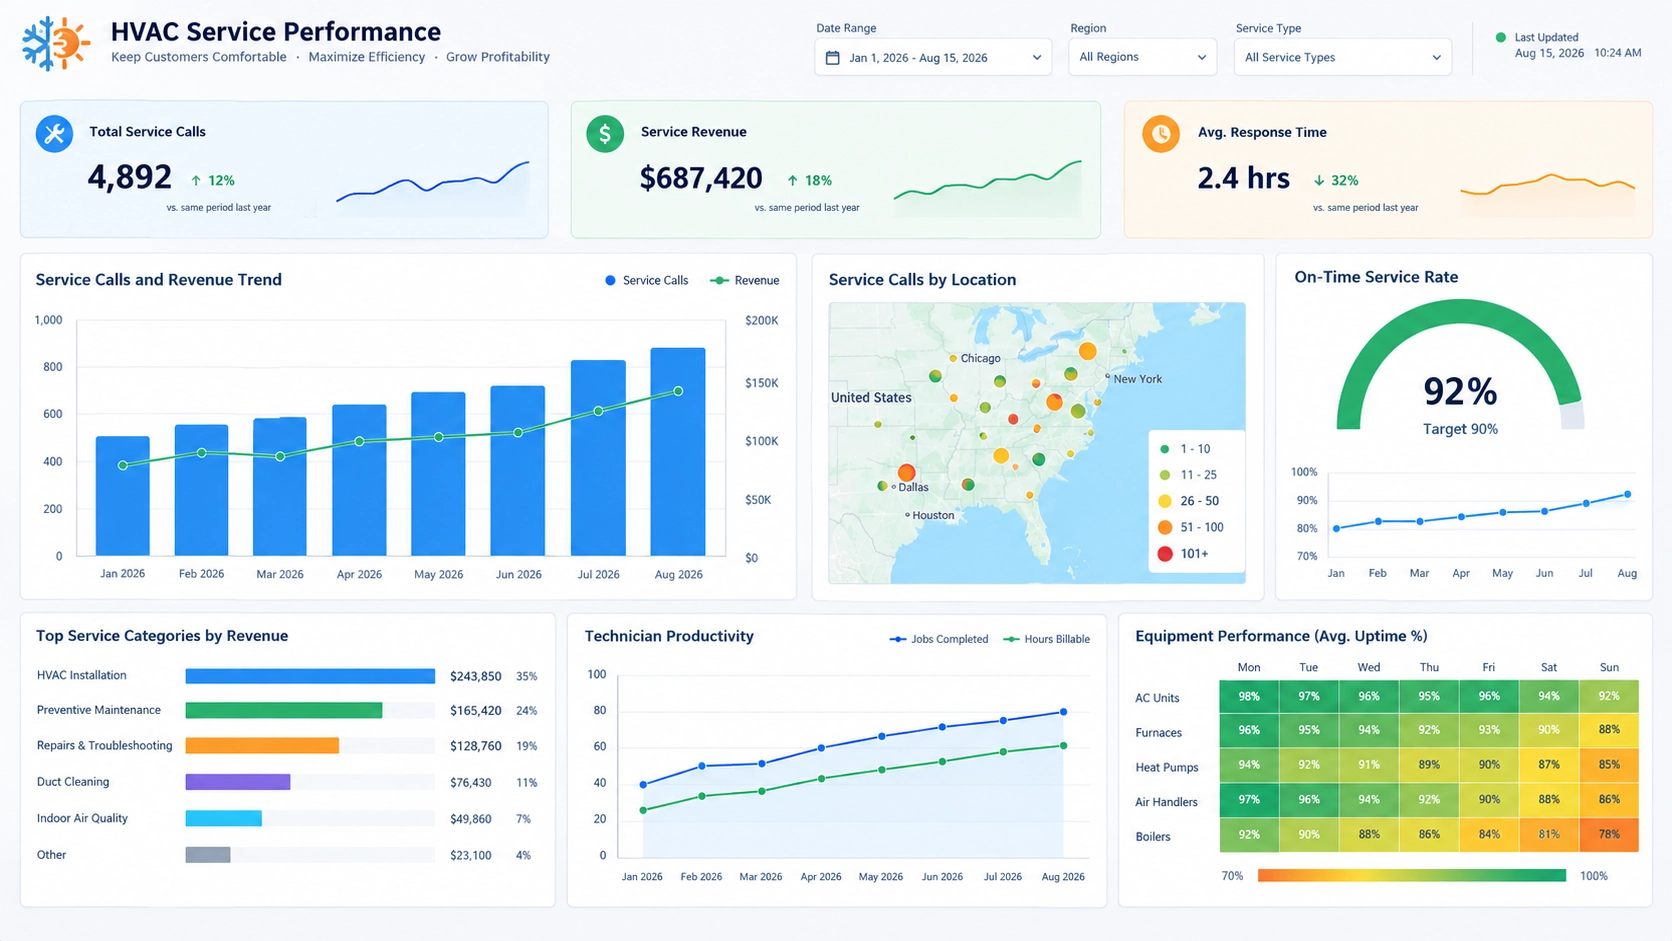Click the Chicago label on the map
Viewport: 1672px width, 941px height.
980,359
